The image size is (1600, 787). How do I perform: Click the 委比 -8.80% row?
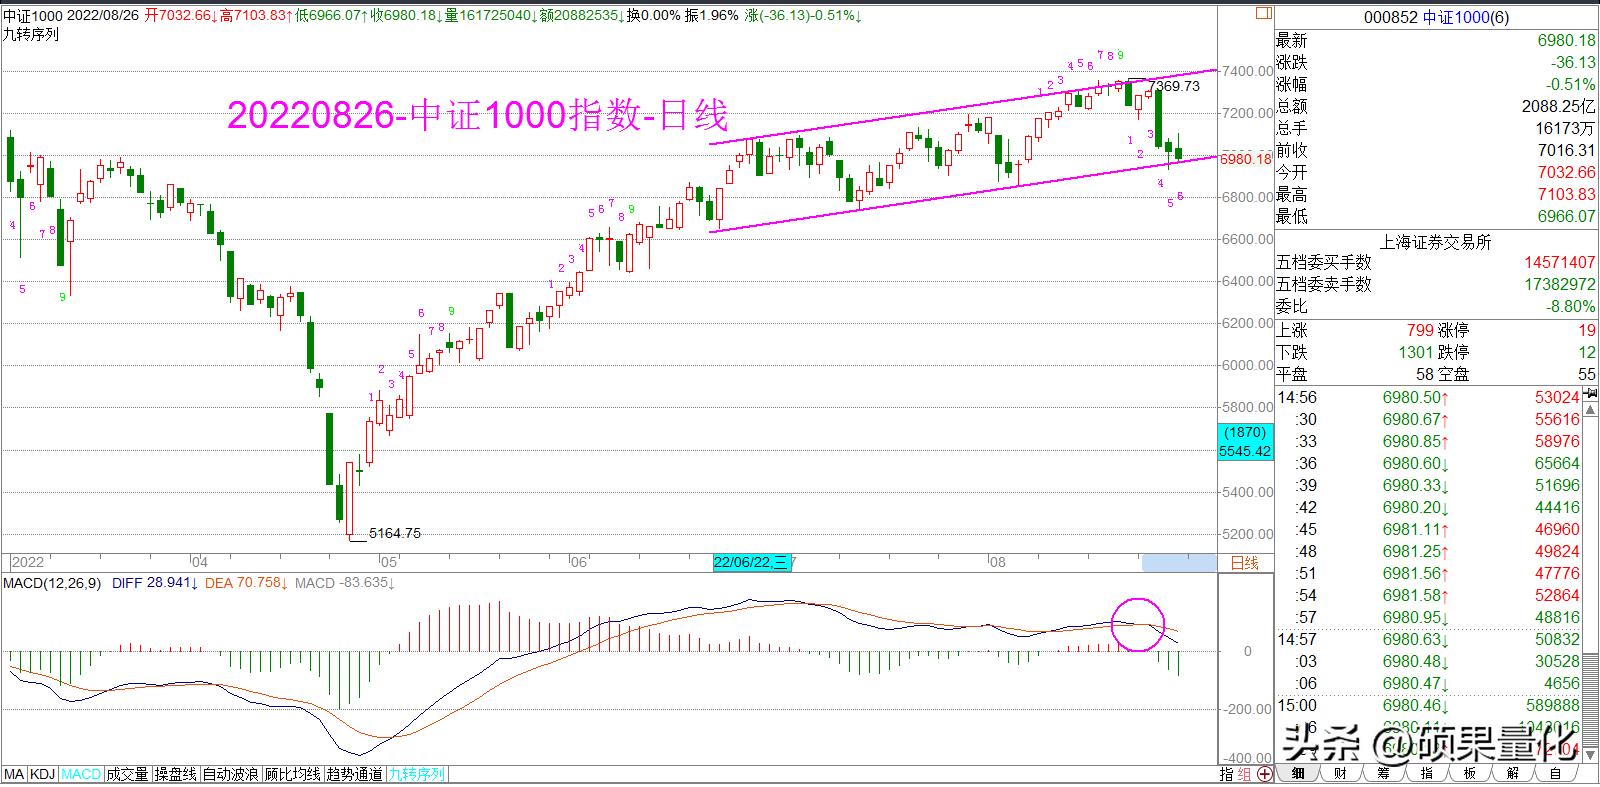(1436, 306)
